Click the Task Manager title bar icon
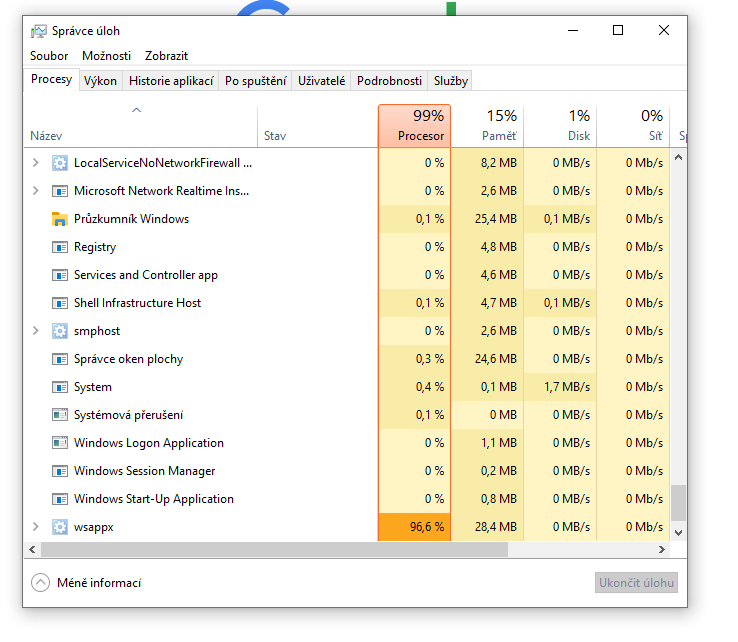 (x=39, y=31)
